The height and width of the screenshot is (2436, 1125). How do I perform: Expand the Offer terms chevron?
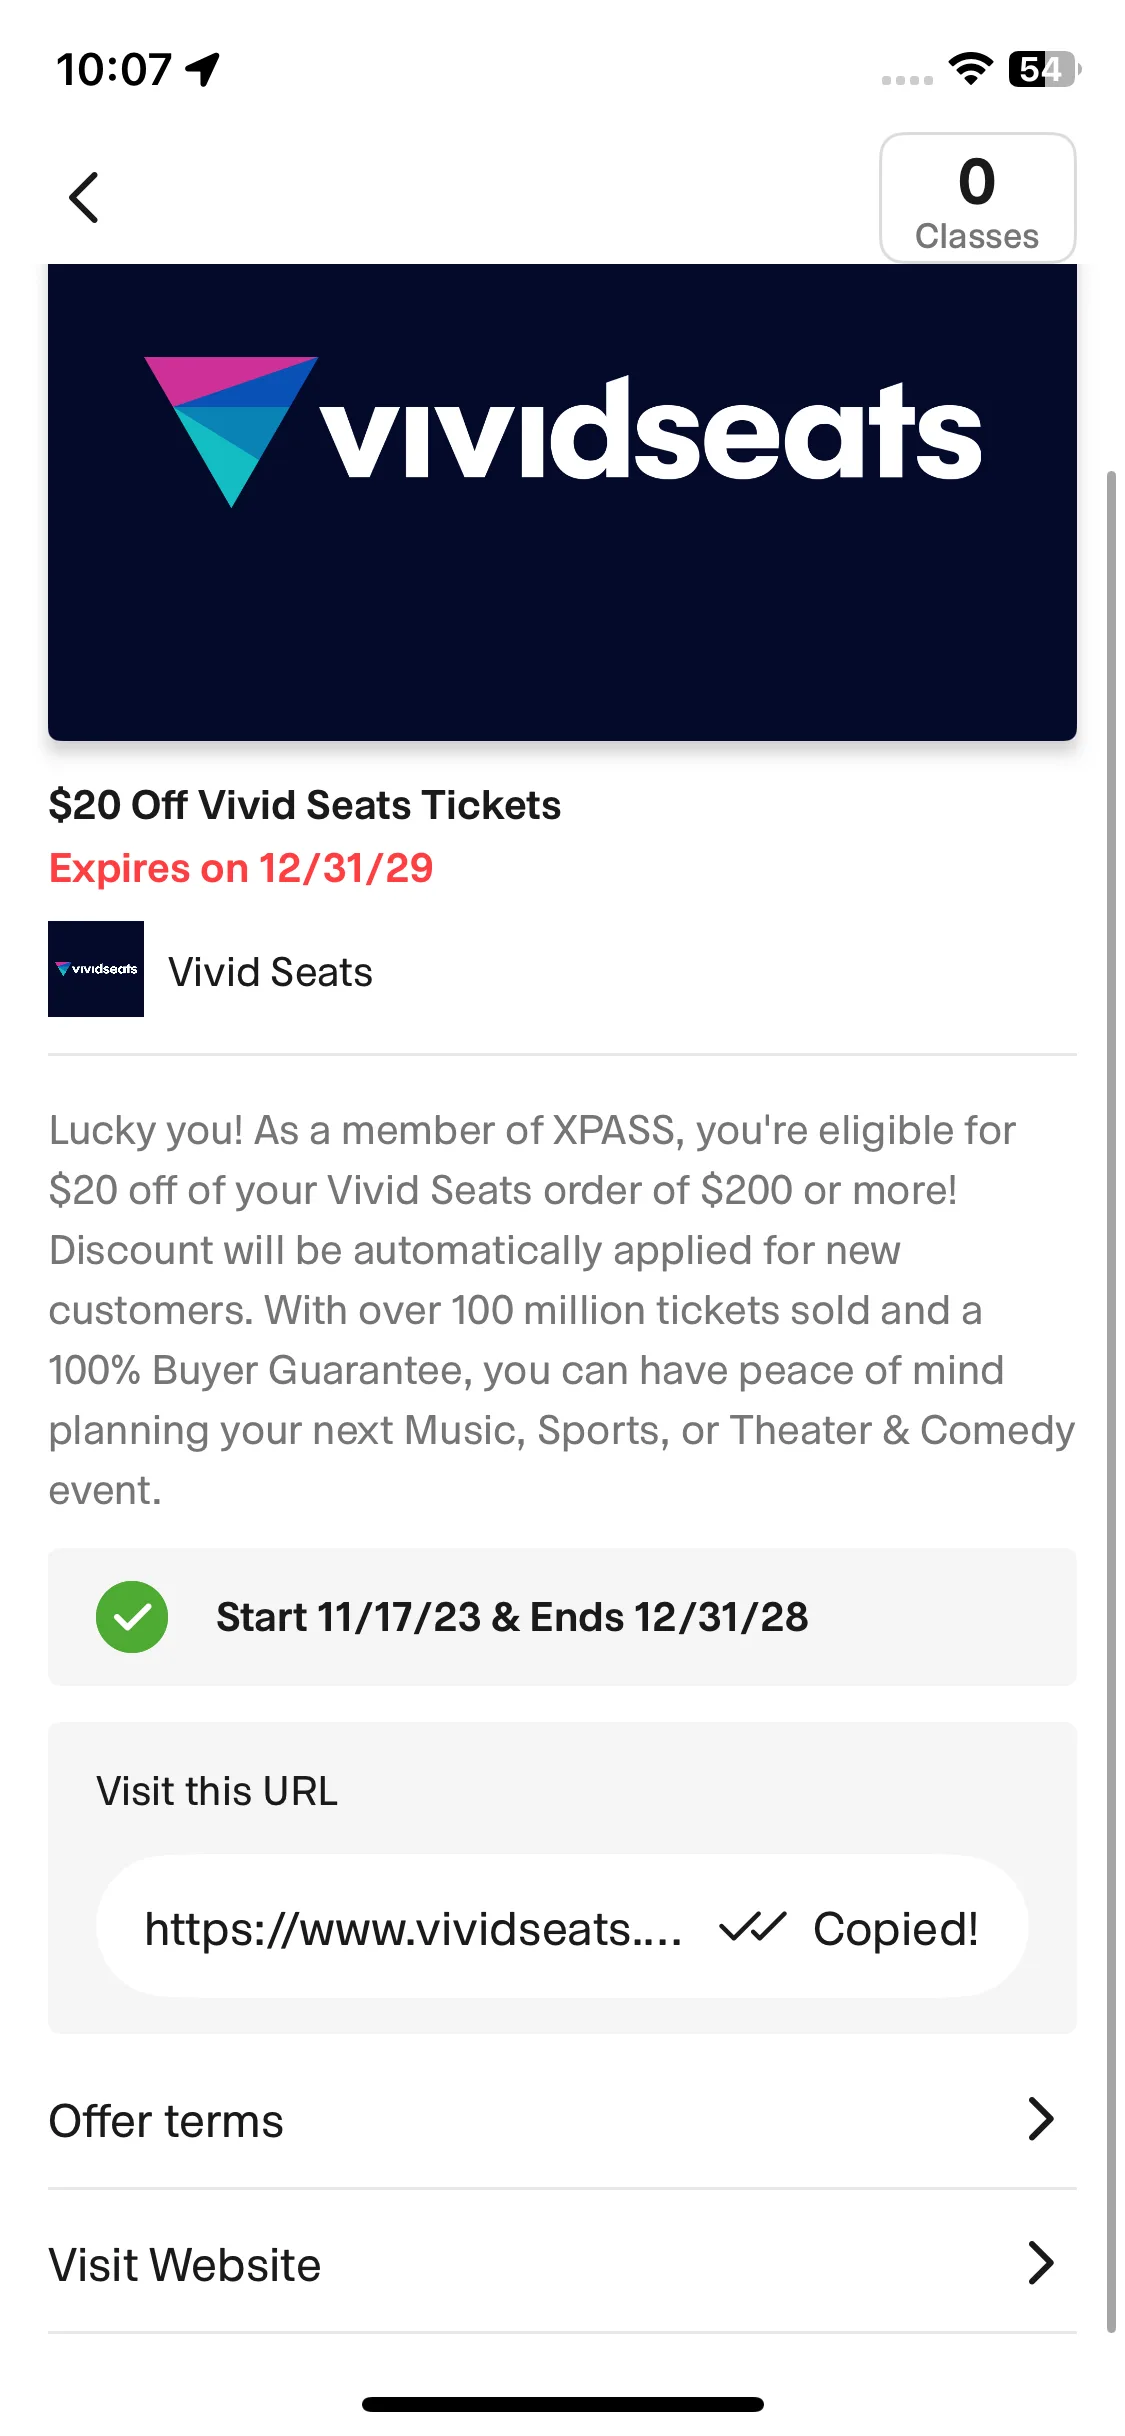pyautogui.click(x=1040, y=2118)
